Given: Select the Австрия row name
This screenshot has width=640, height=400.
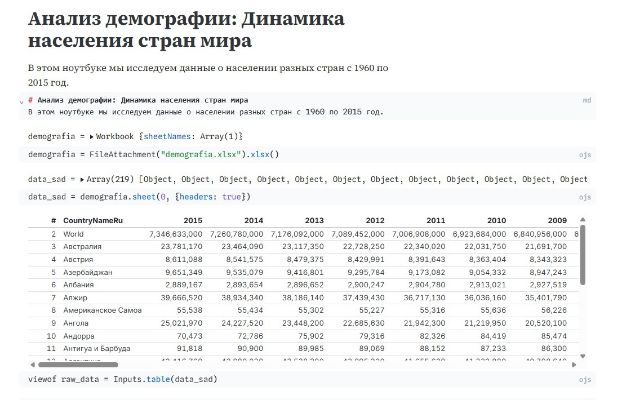Looking at the screenshot, I should [78, 260].
